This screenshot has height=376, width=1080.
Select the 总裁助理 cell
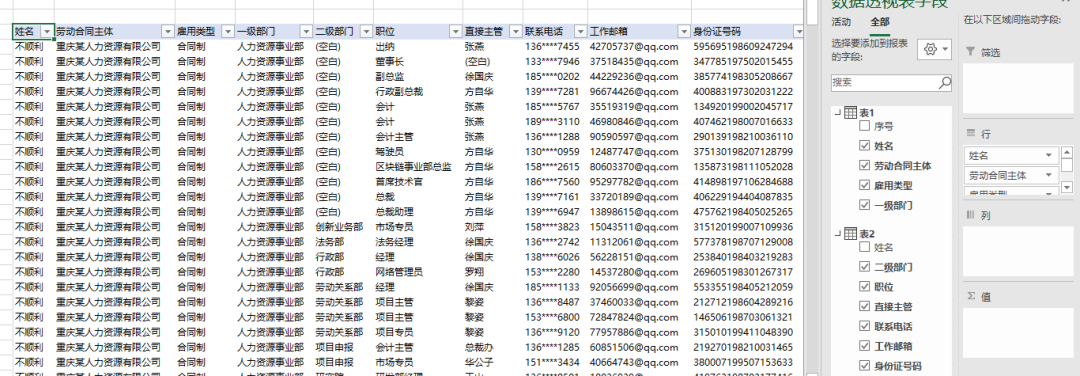click(x=418, y=211)
